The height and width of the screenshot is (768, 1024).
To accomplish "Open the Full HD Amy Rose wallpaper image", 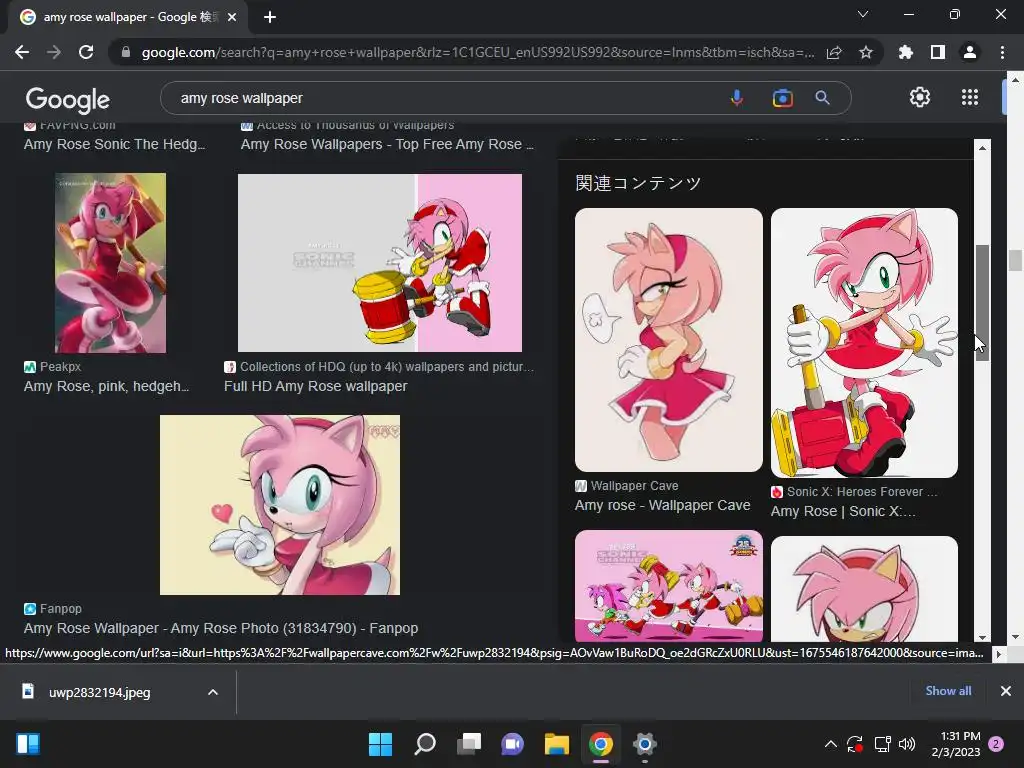I will coord(379,263).
